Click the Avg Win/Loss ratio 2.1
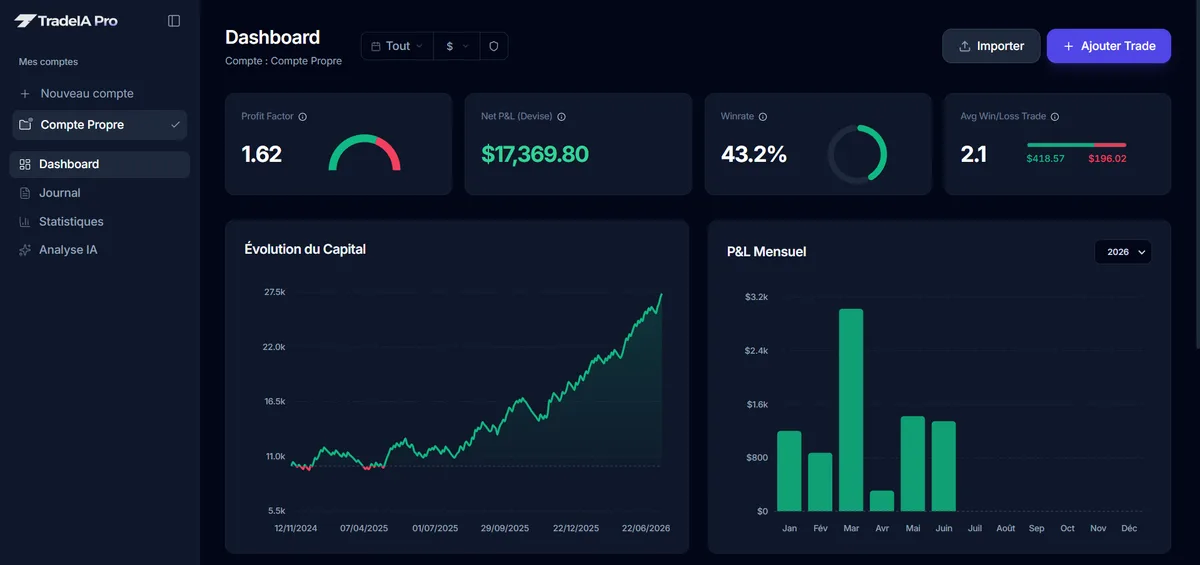Screen dimensions: 1200x565 point(974,154)
